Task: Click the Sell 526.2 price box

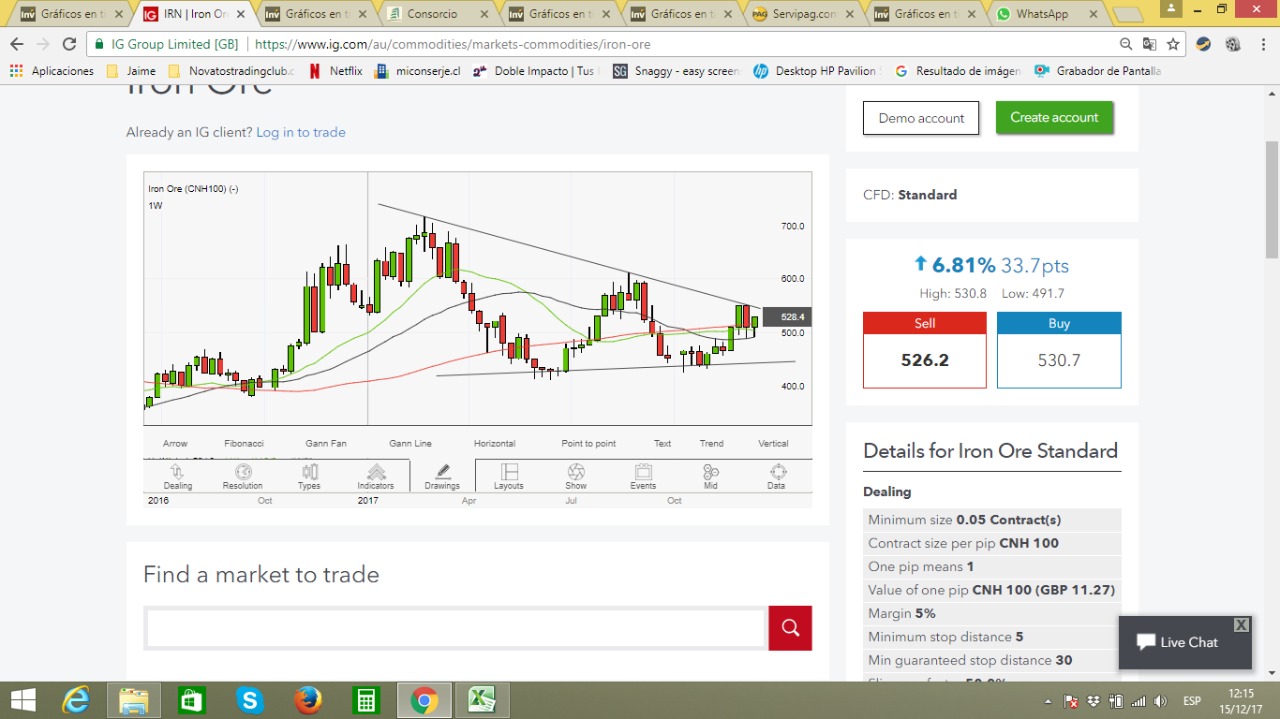Action: (x=925, y=350)
